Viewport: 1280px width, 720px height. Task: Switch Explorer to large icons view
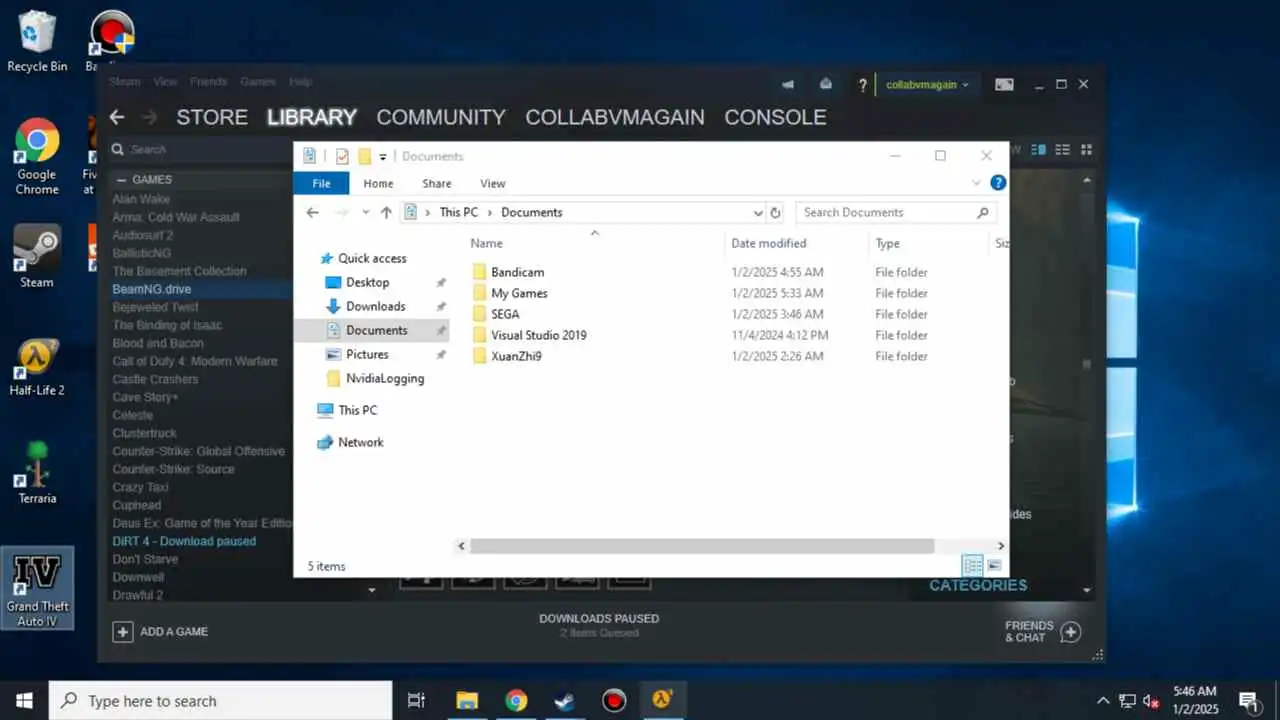point(994,566)
